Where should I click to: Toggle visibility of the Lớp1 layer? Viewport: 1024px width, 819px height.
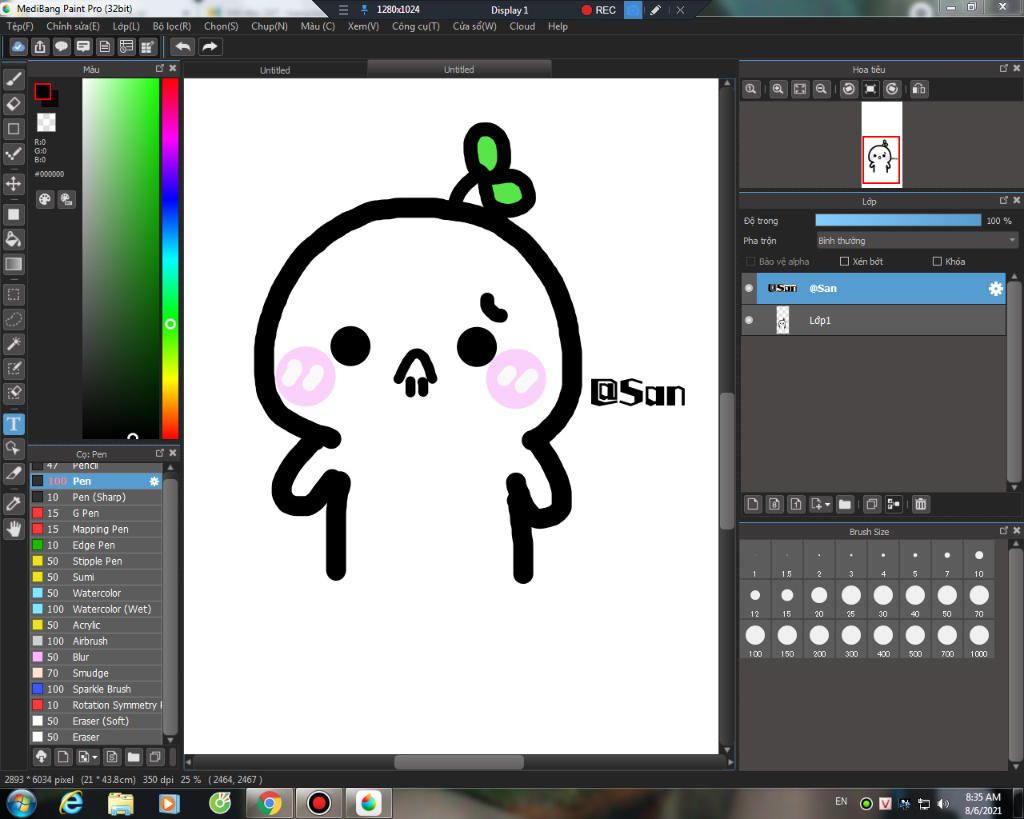pos(749,320)
